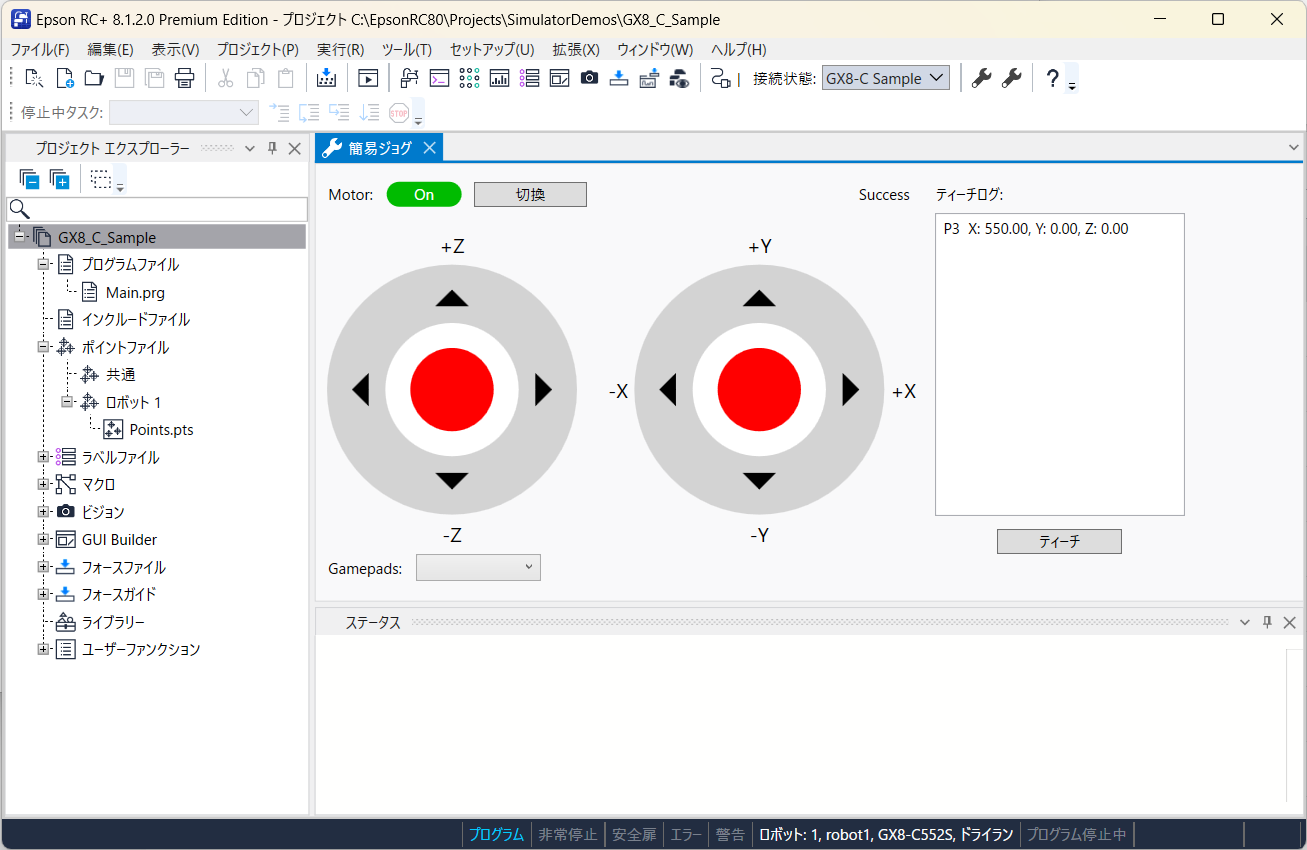This screenshot has height=850, width=1307.
Task: Open the セットアップ(U) menu
Action: coord(491,49)
